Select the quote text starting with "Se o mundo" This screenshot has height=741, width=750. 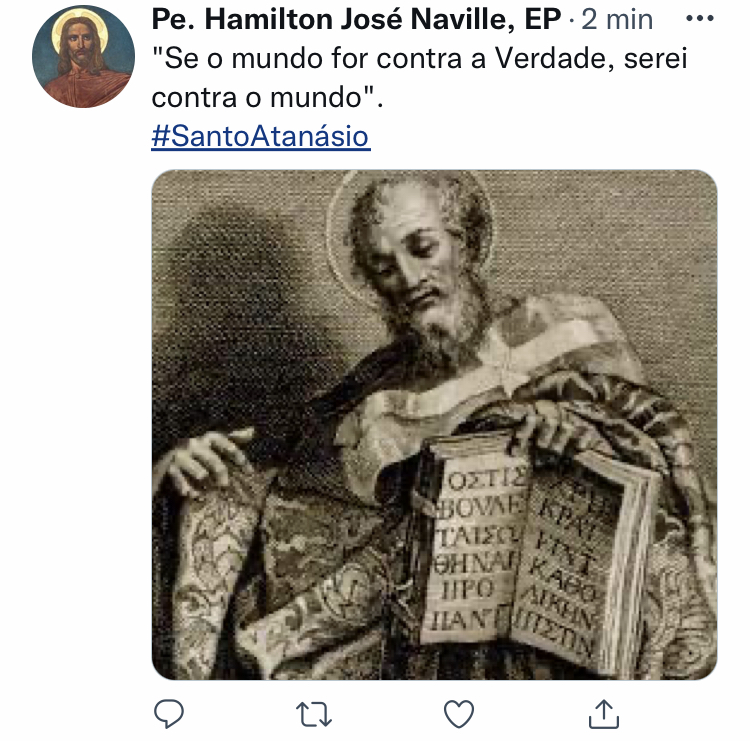tap(419, 77)
